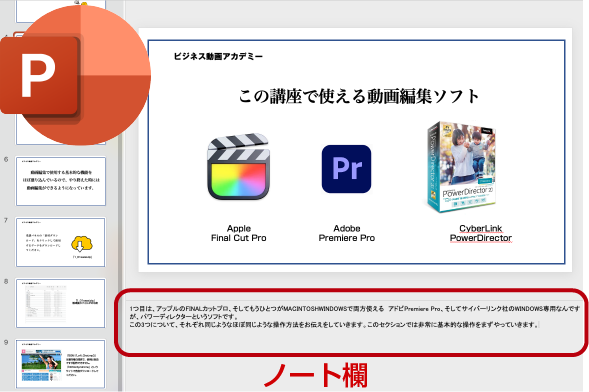Click the PowerDirector box image
The image size is (589, 392).
[462, 167]
